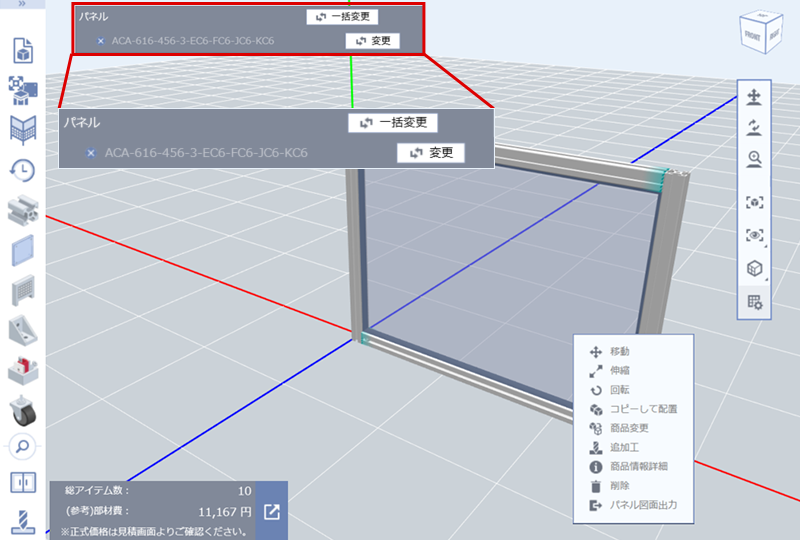Click the bracket parts icon in sidebar

point(22,329)
